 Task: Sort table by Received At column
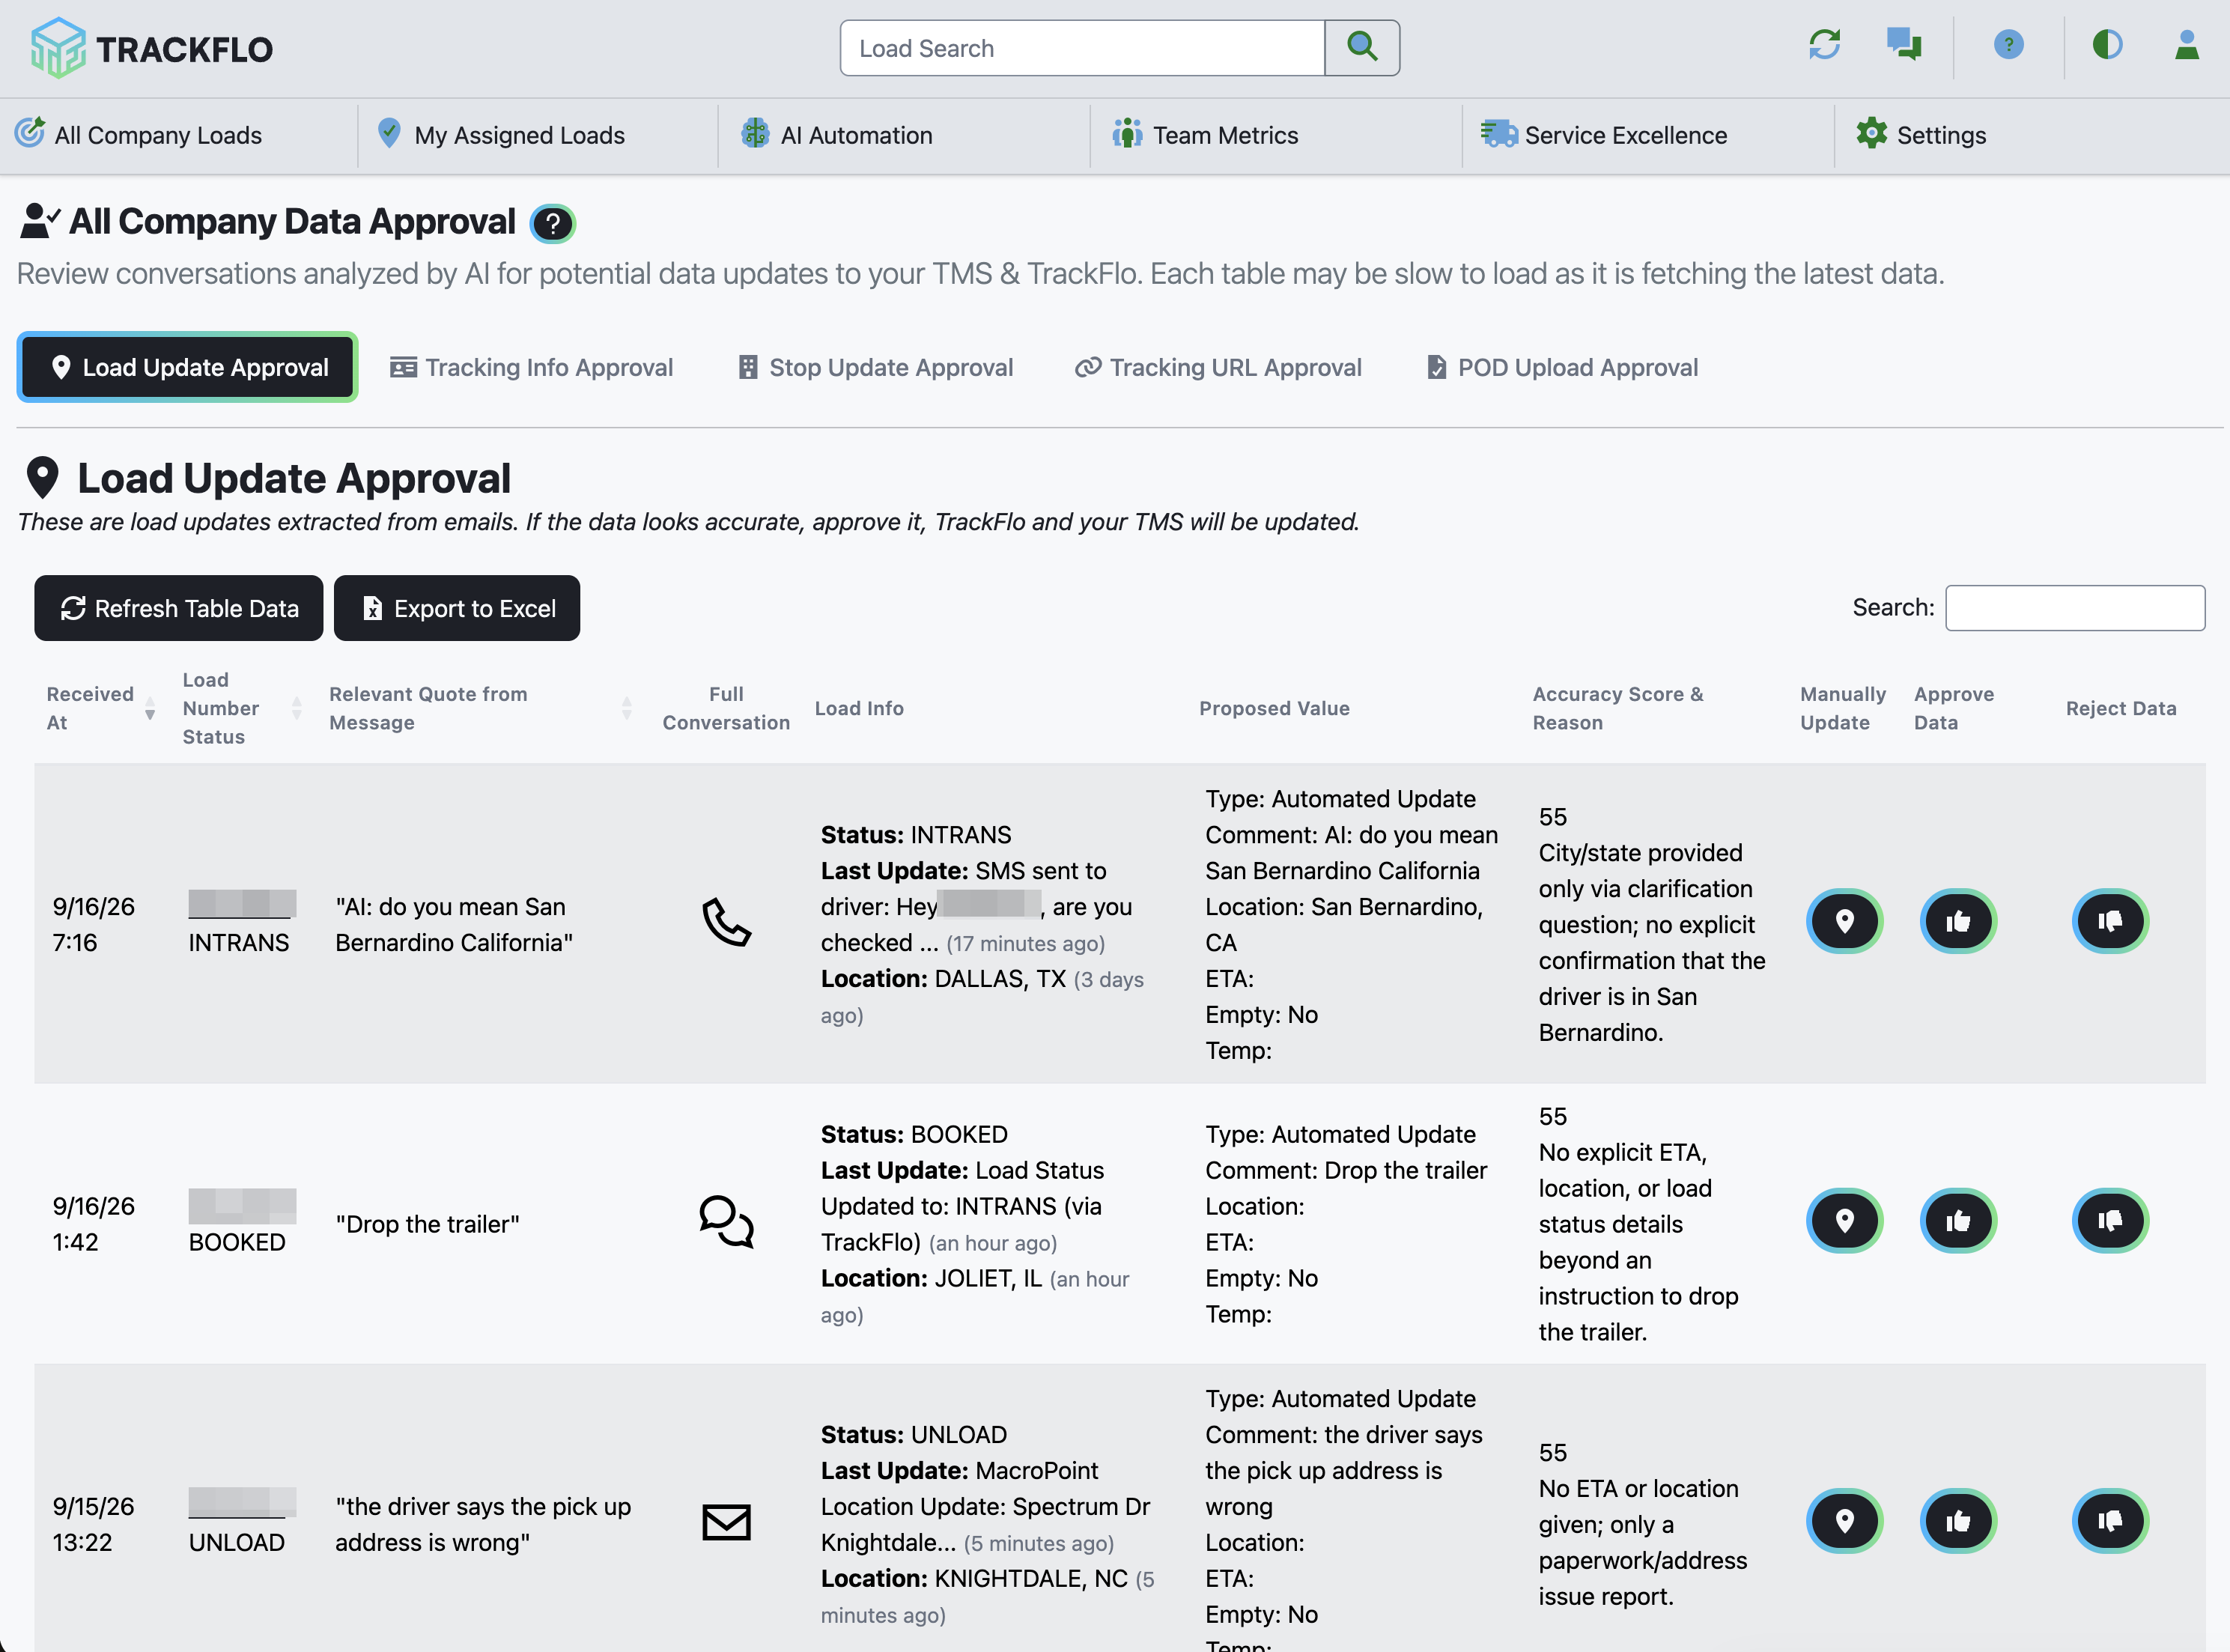coord(100,708)
